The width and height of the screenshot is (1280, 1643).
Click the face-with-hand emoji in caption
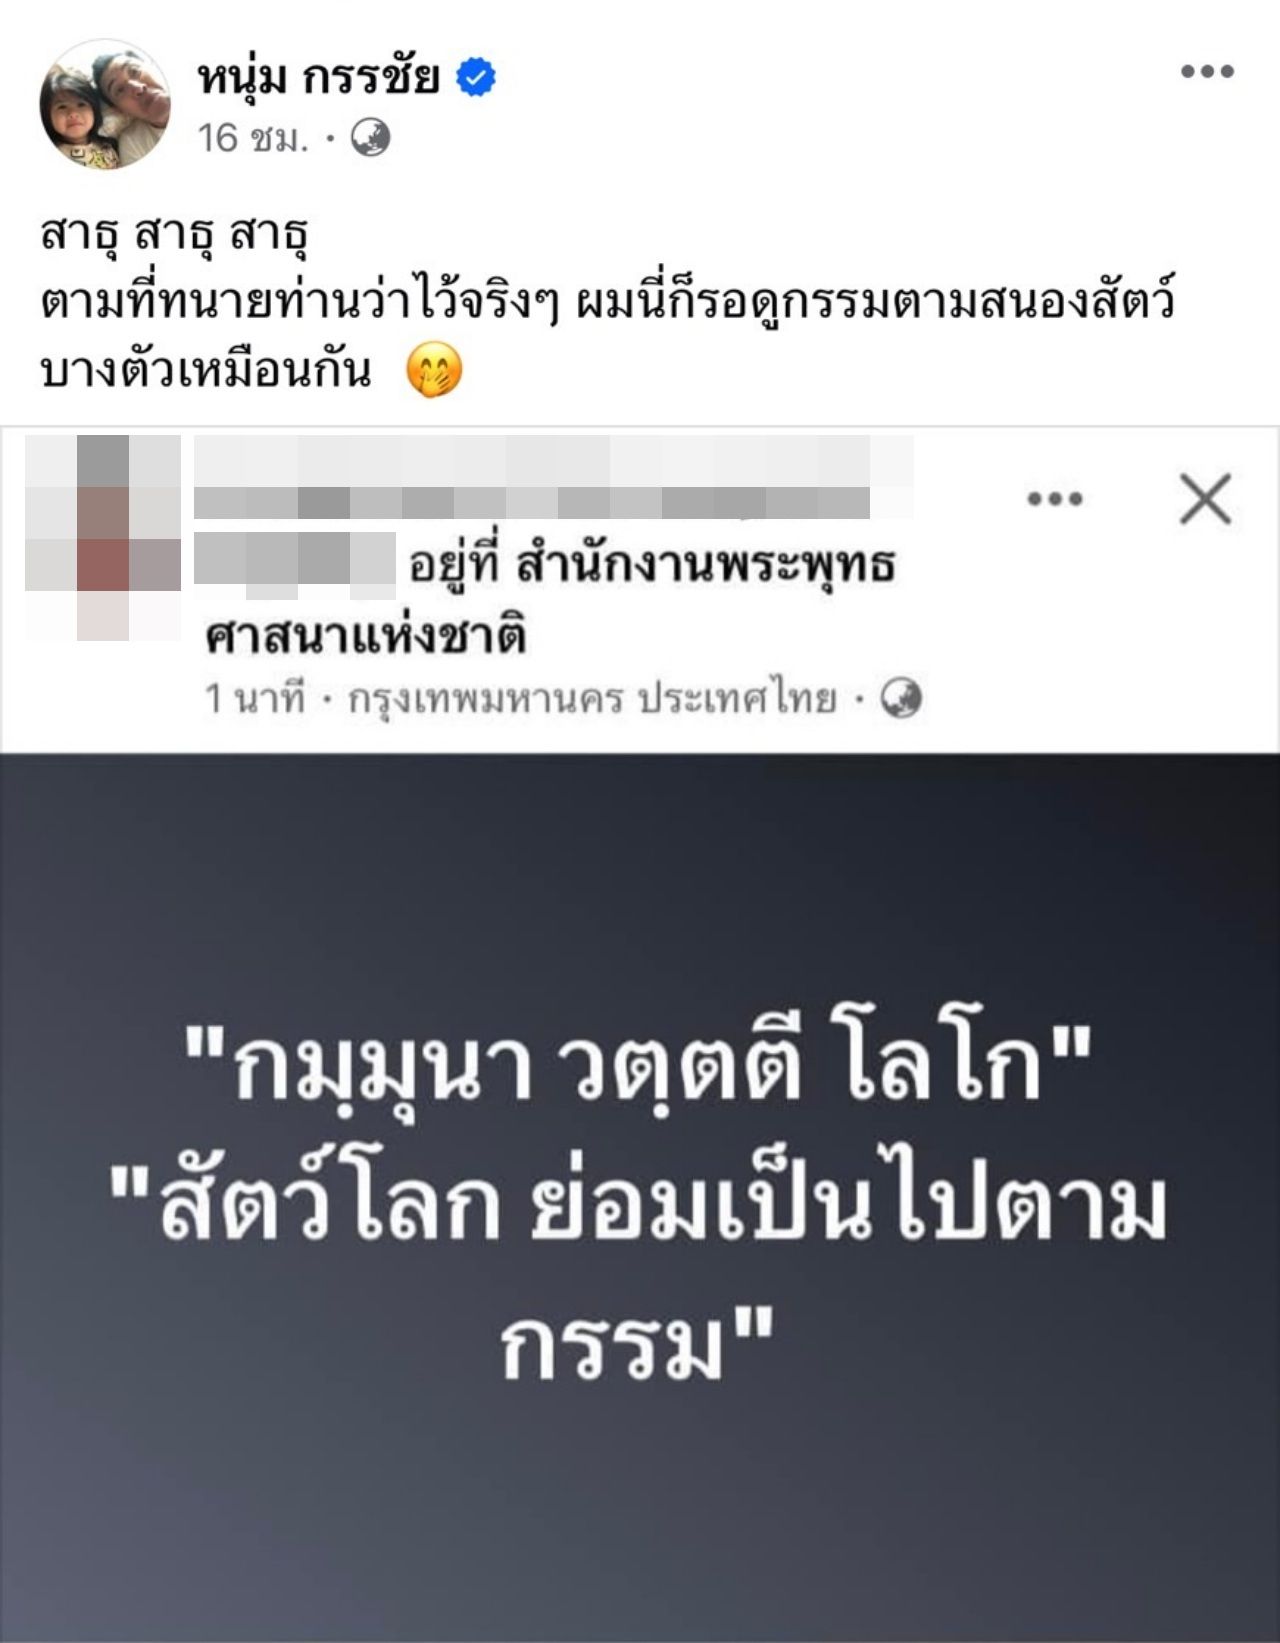(x=434, y=370)
